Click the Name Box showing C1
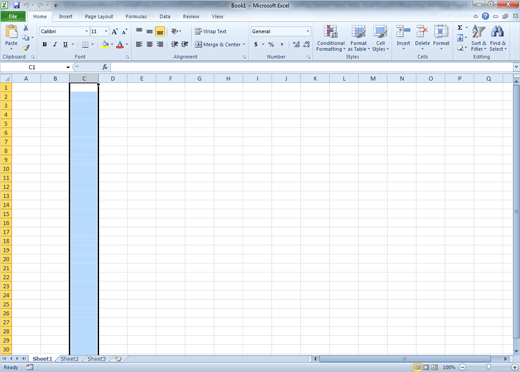 click(x=33, y=67)
